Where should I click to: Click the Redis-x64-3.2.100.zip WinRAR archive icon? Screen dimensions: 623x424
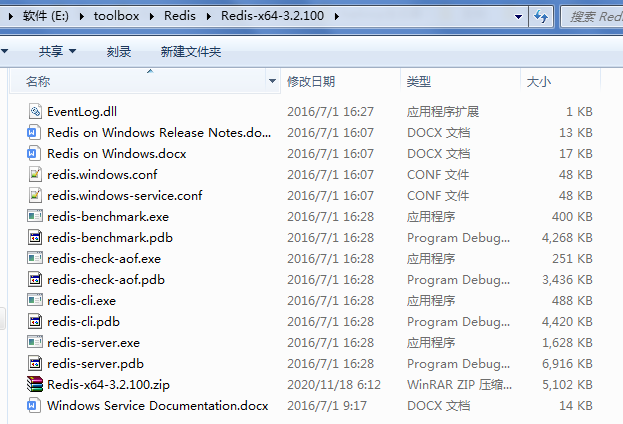[x=35, y=384]
